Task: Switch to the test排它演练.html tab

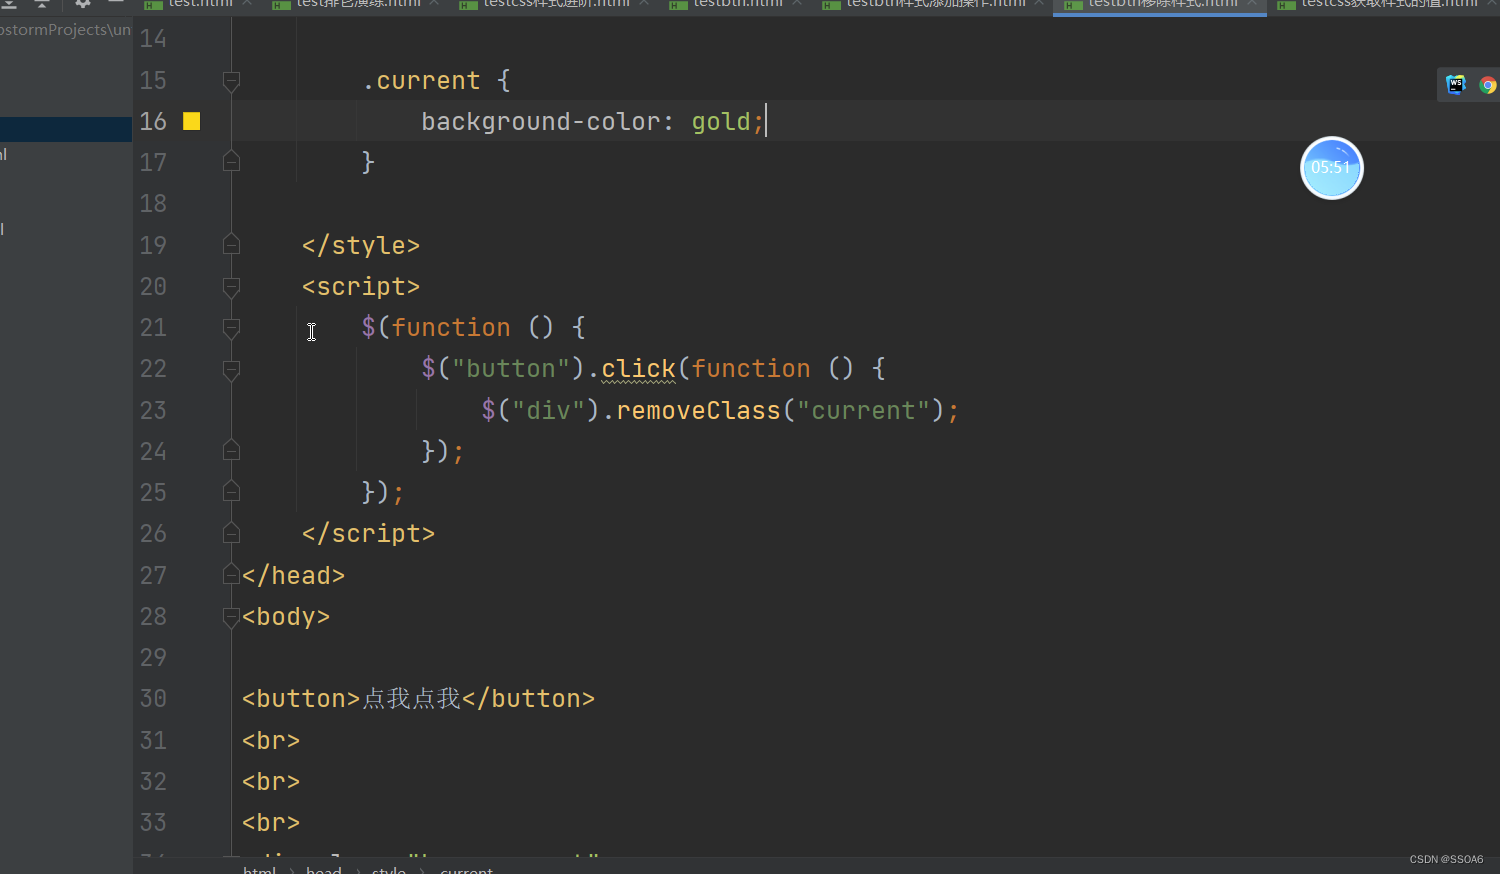Action: (x=357, y=5)
